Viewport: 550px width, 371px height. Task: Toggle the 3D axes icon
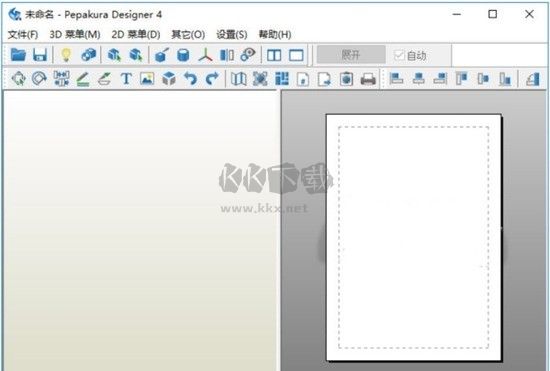205,55
